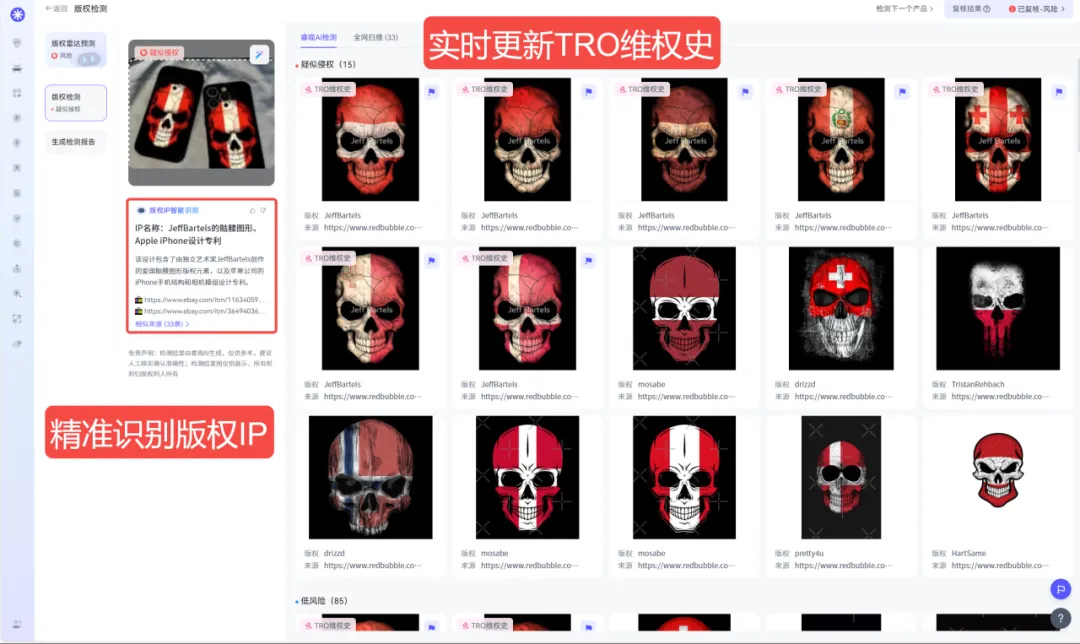This screenshot has height=644, width=1080.
Task: Click the IP名称 JeffBartels title text
Action: [x=196, y=234]
